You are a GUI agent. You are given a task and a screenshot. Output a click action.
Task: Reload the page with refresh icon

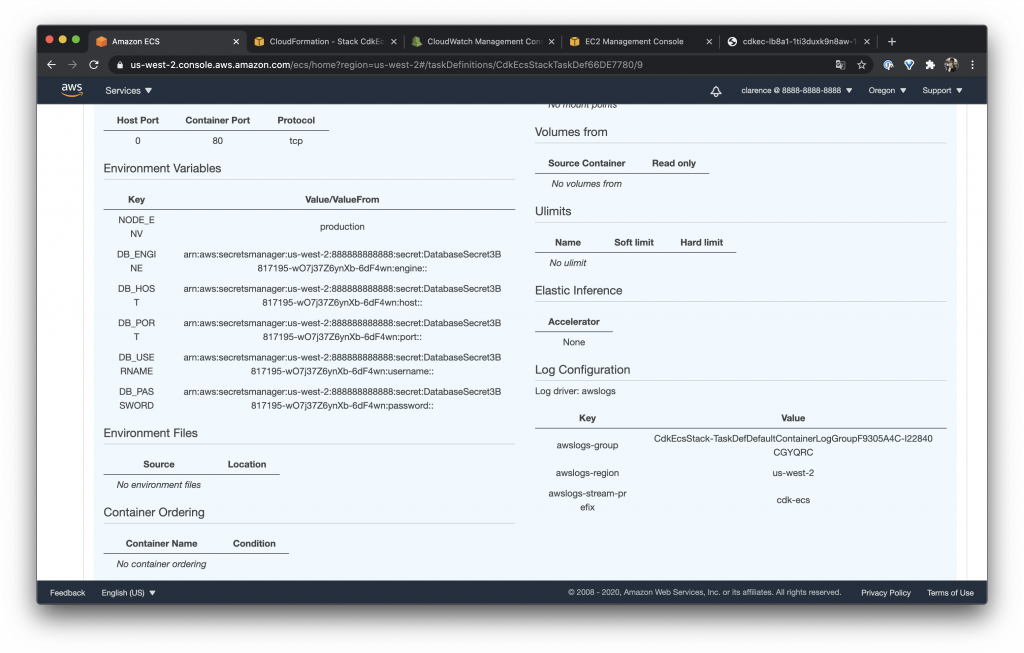click(93, 65)
